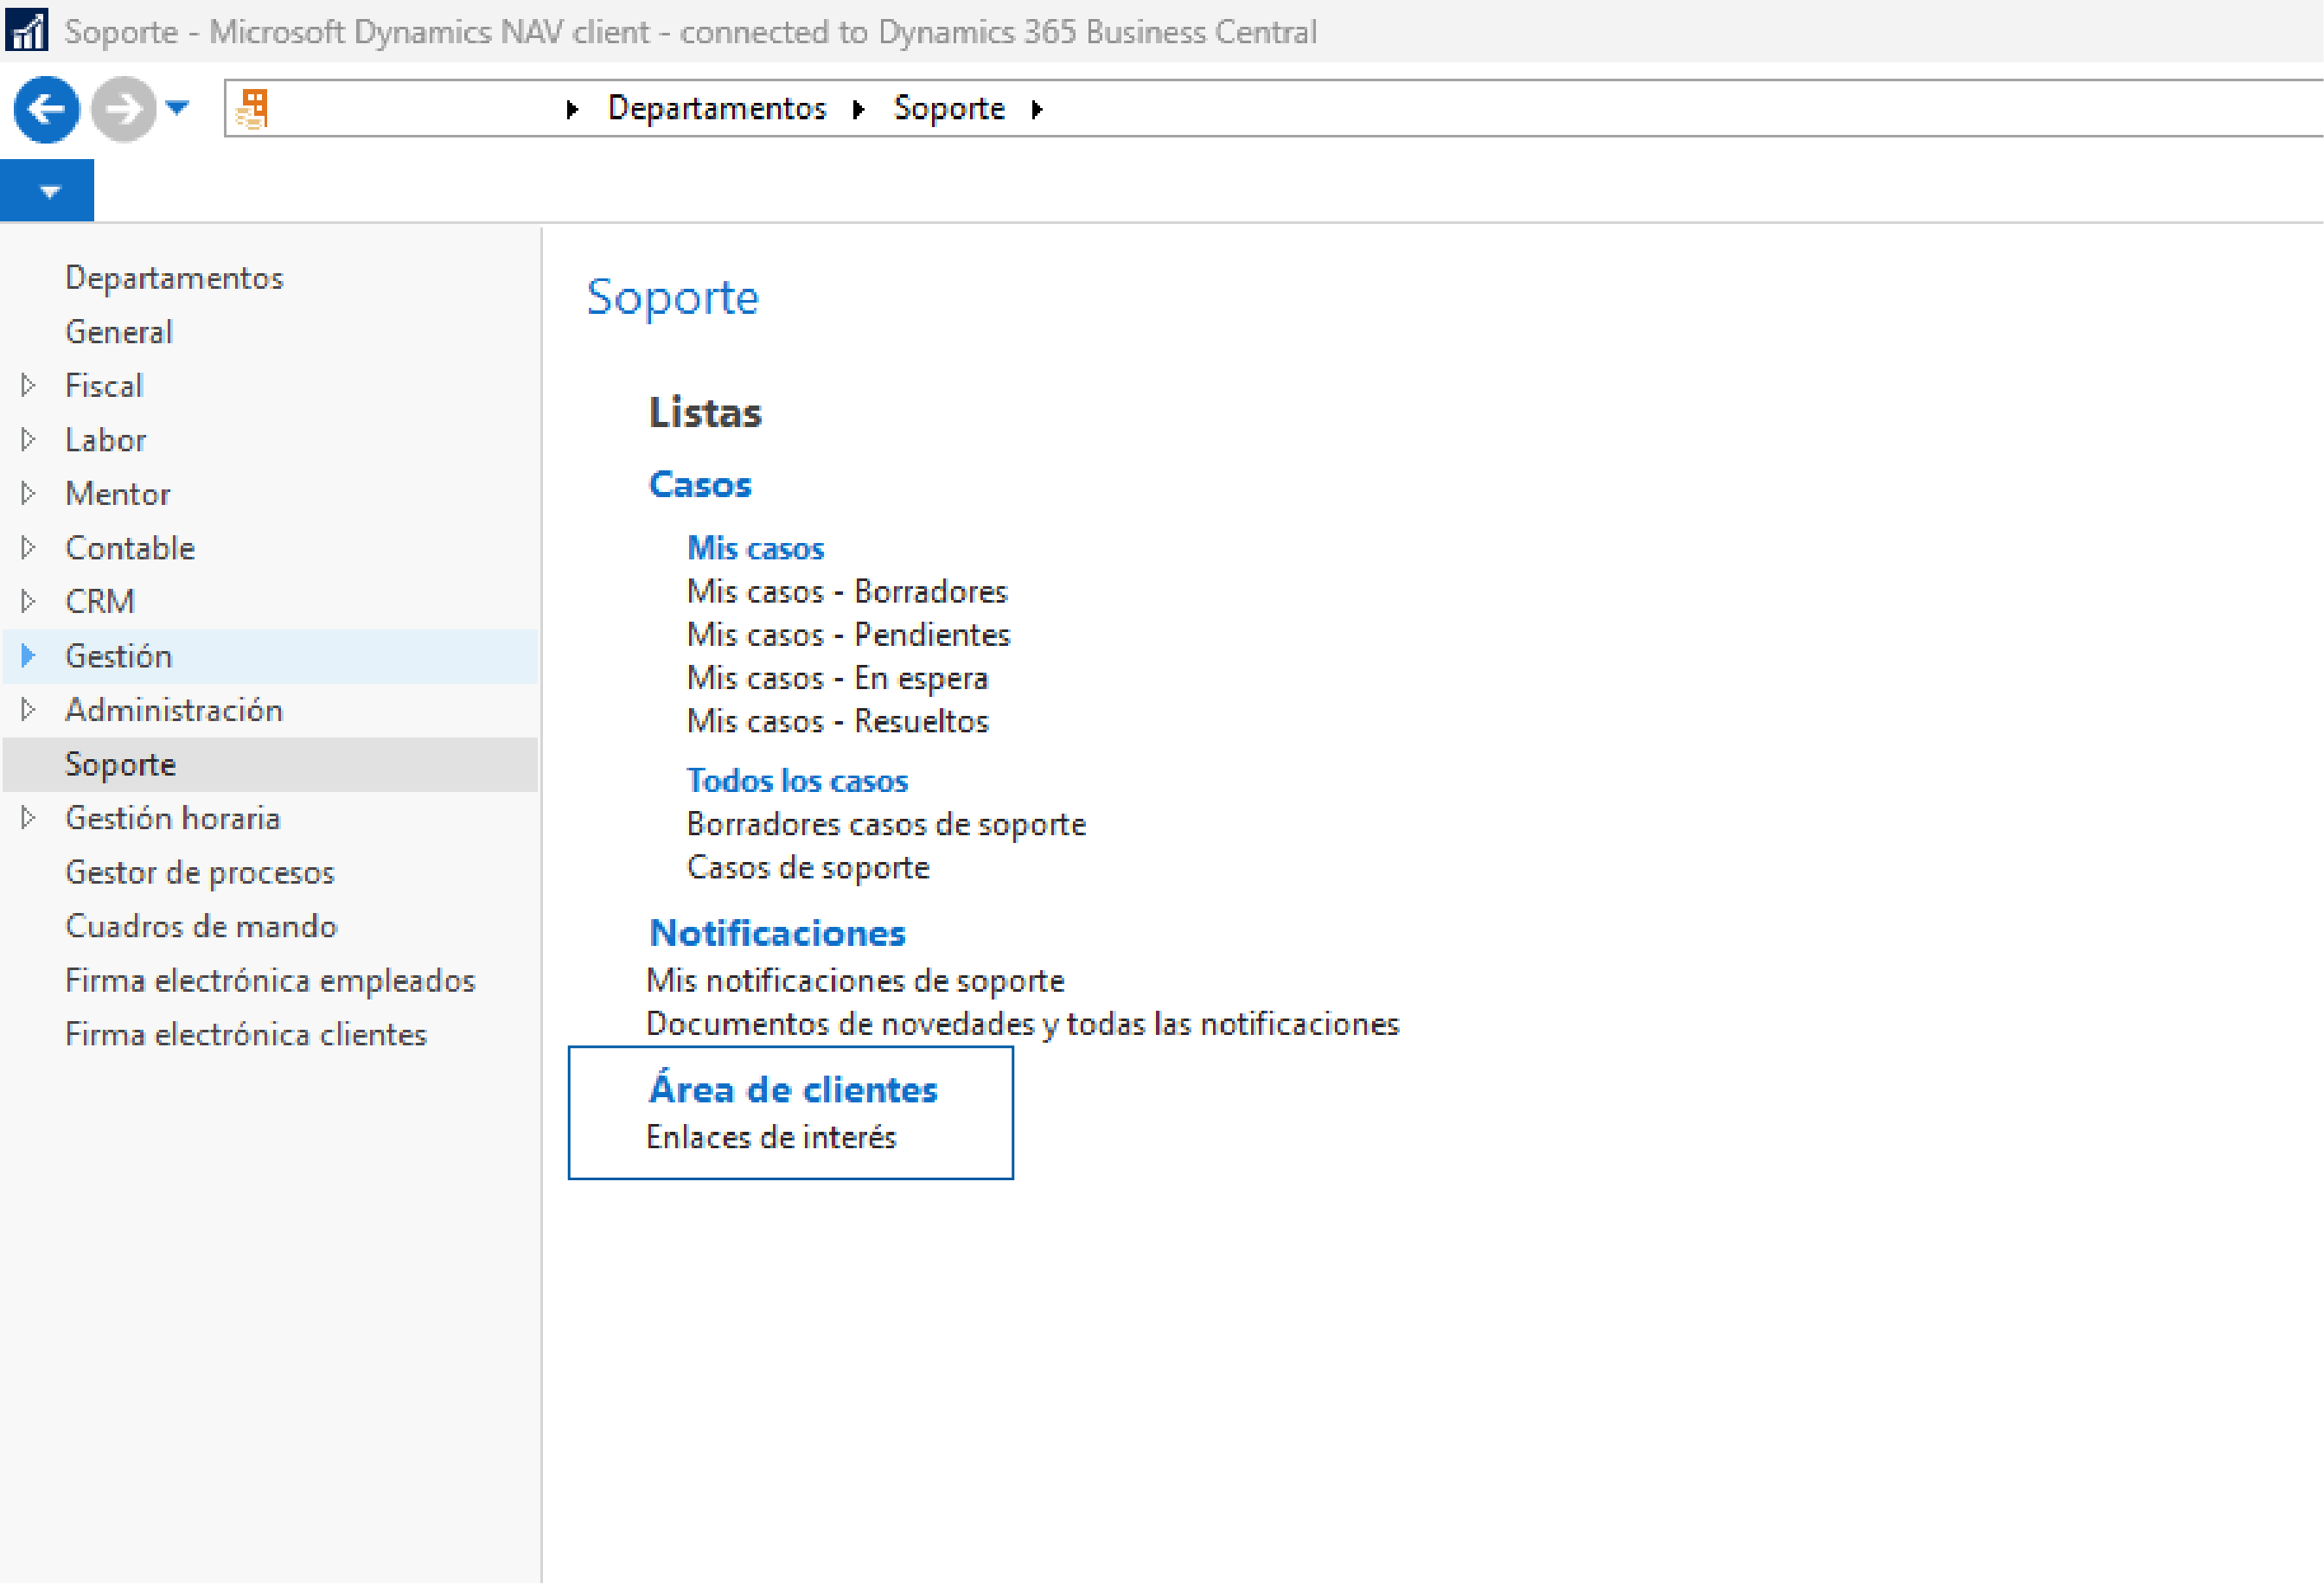Screen dimensions: 2324x1584
Task: Expand the Gestión tree node
Action: click(x=28, y=655)
